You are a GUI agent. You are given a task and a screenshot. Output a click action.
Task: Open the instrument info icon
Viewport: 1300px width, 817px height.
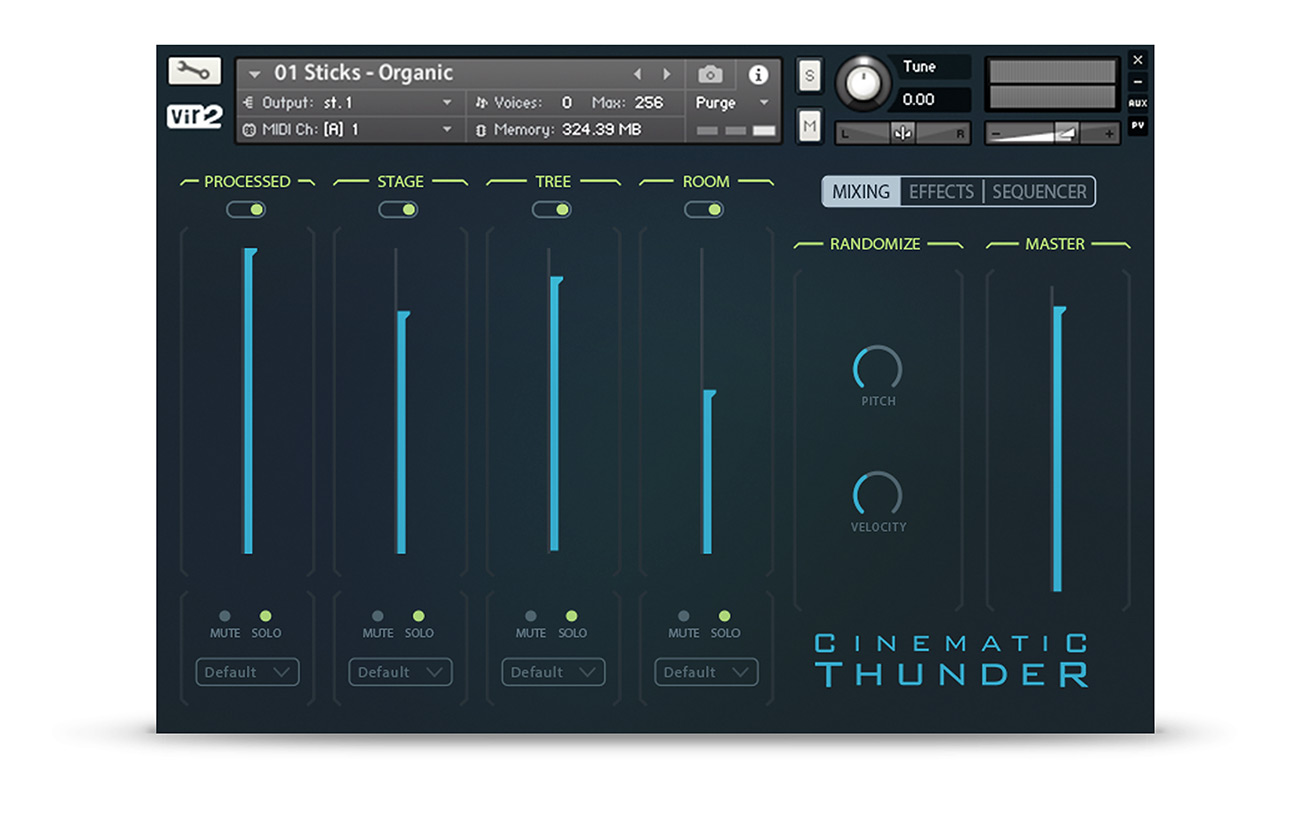758,75
